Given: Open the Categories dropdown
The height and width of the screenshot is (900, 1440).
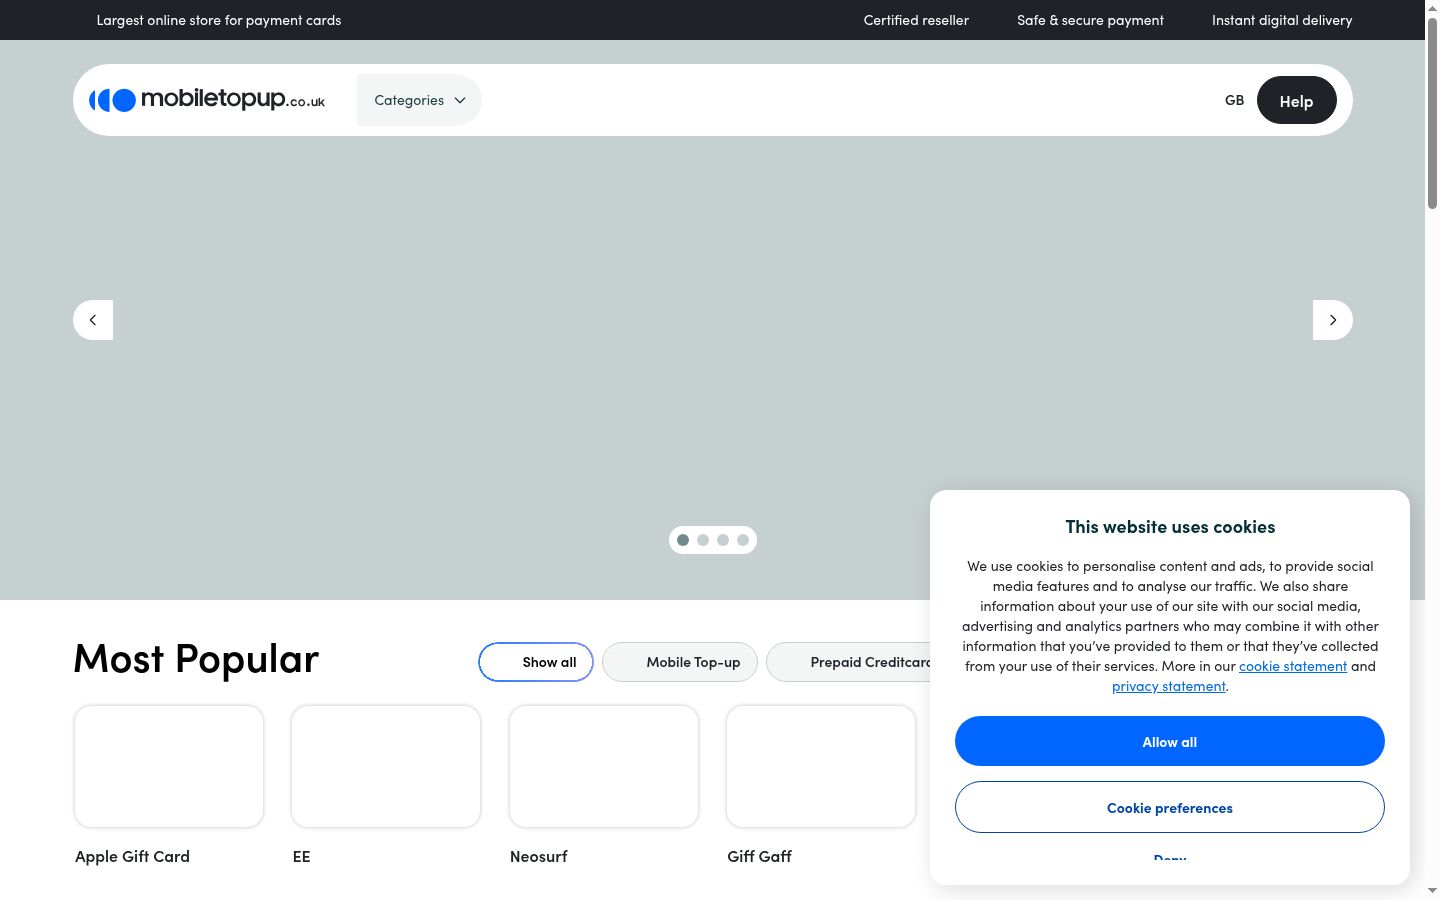Looking at the screenshot, I should coord(419,100).
